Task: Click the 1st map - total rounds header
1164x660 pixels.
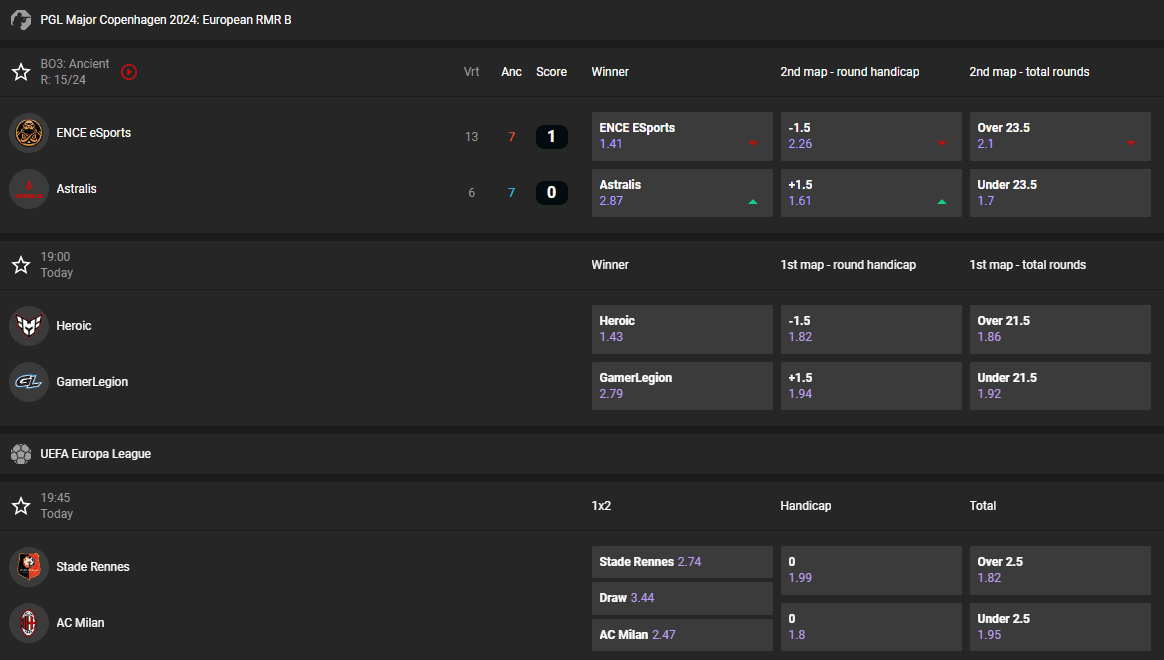Action: [1028, 265]
